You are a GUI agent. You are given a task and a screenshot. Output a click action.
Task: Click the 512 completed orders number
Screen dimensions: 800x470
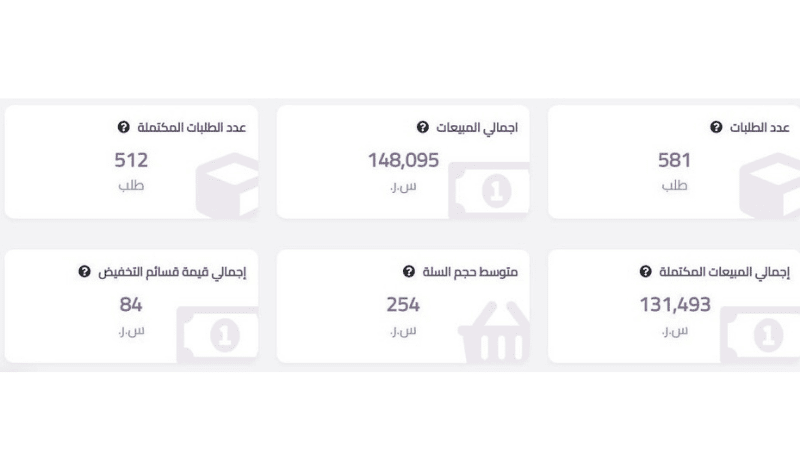tap(131, 160)
